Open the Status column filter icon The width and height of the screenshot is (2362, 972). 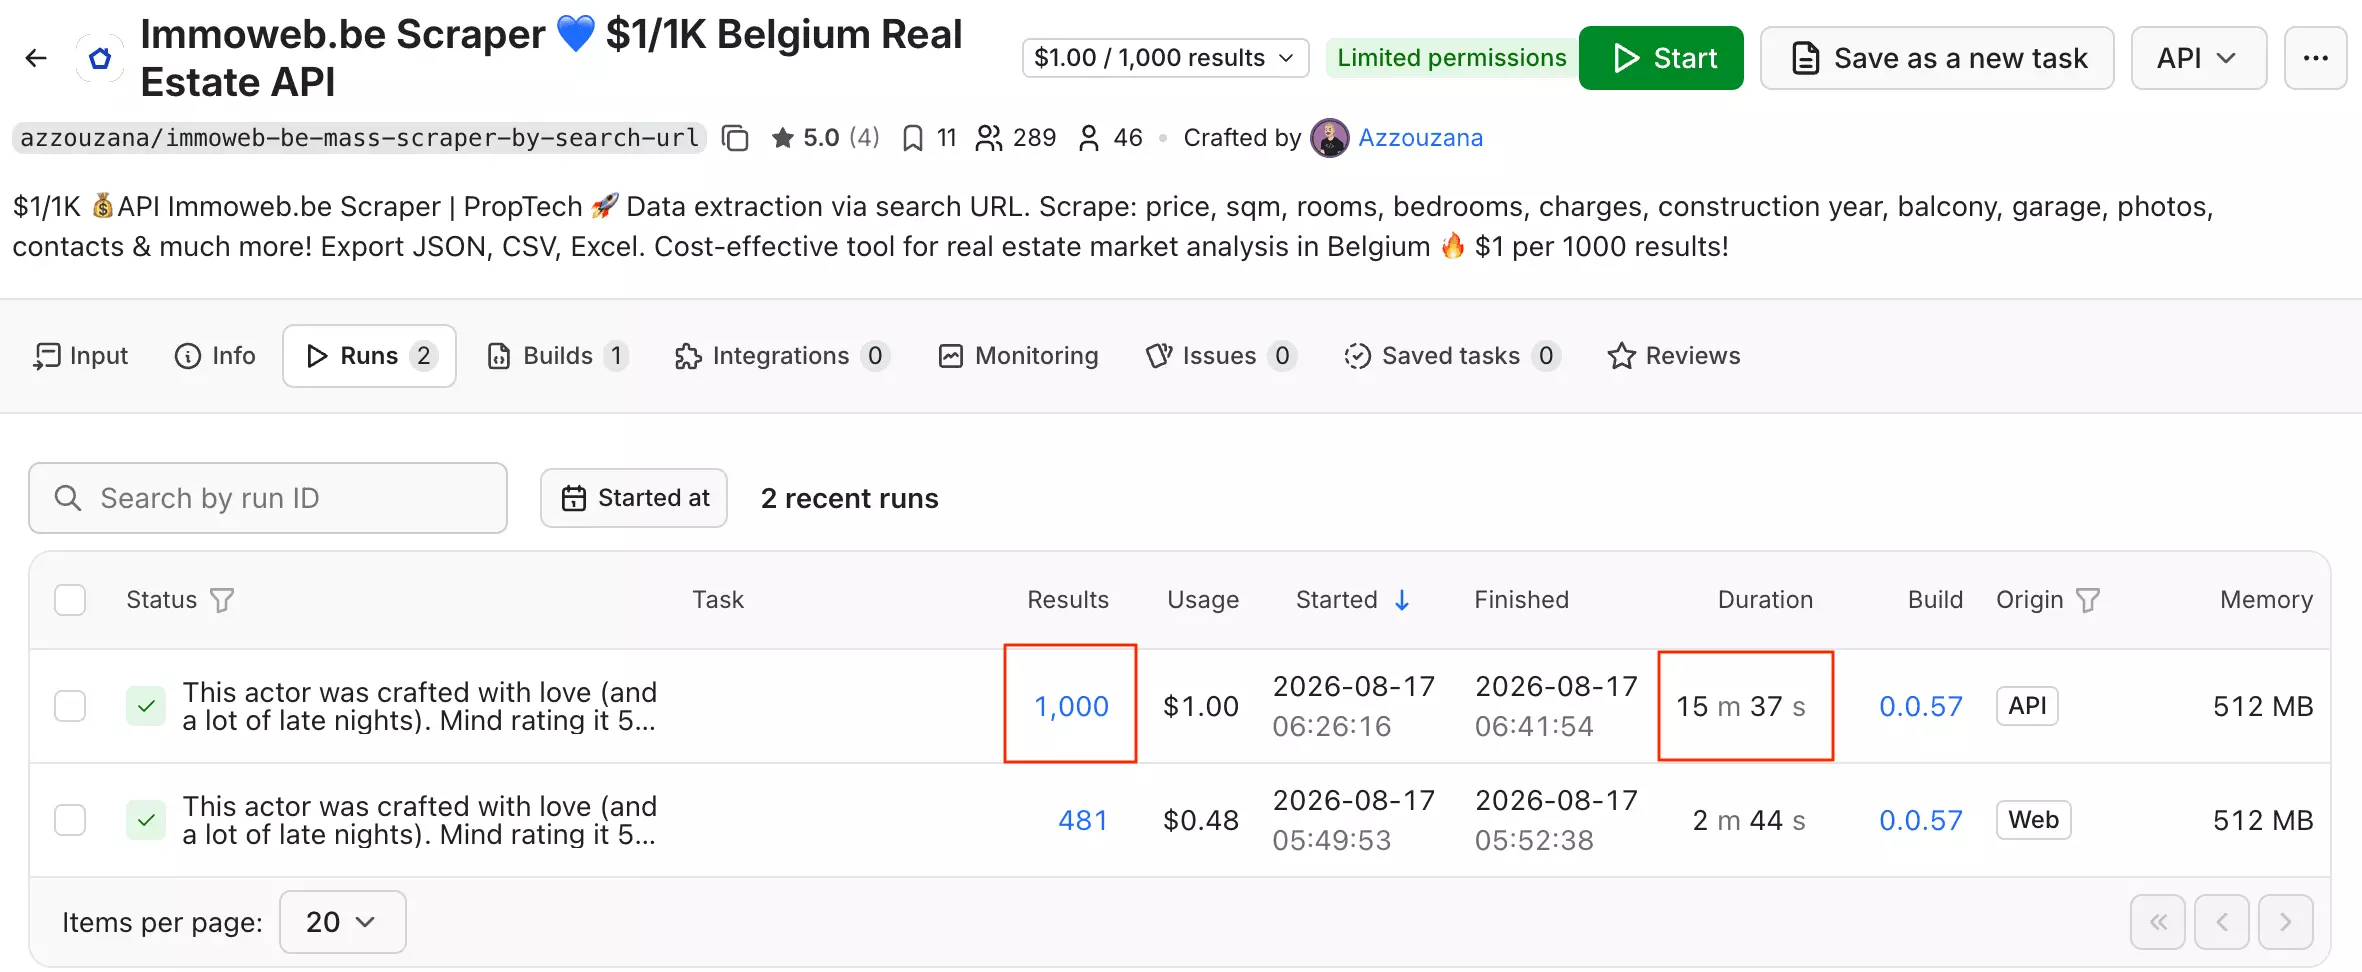tap(222, 600)
